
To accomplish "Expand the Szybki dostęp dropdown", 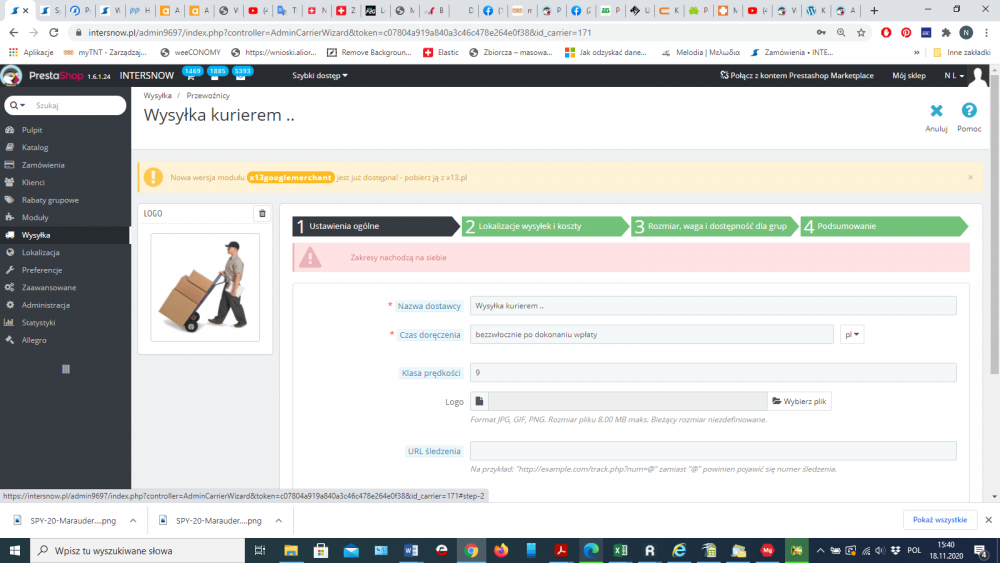I will pos(320,75).
